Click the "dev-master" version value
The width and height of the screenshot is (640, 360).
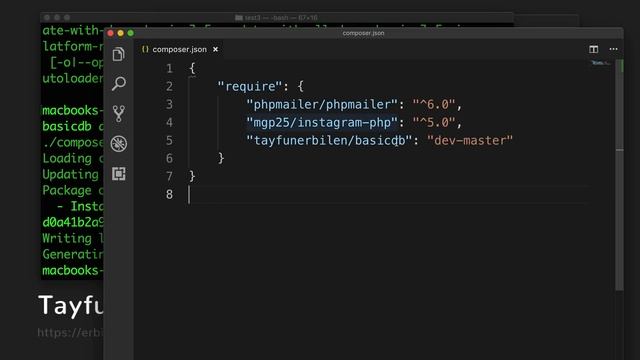(470, 140)
